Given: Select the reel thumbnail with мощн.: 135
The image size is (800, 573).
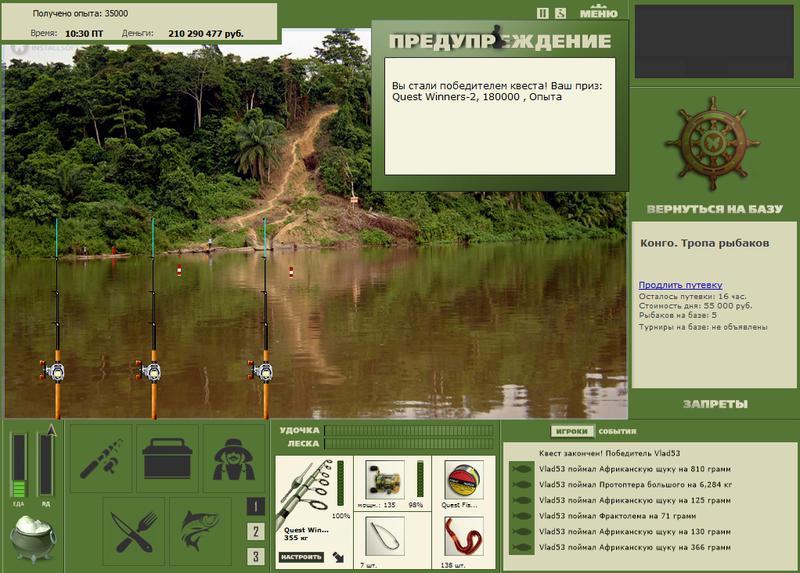Looking at the screenshot, I should pos(385,480).
